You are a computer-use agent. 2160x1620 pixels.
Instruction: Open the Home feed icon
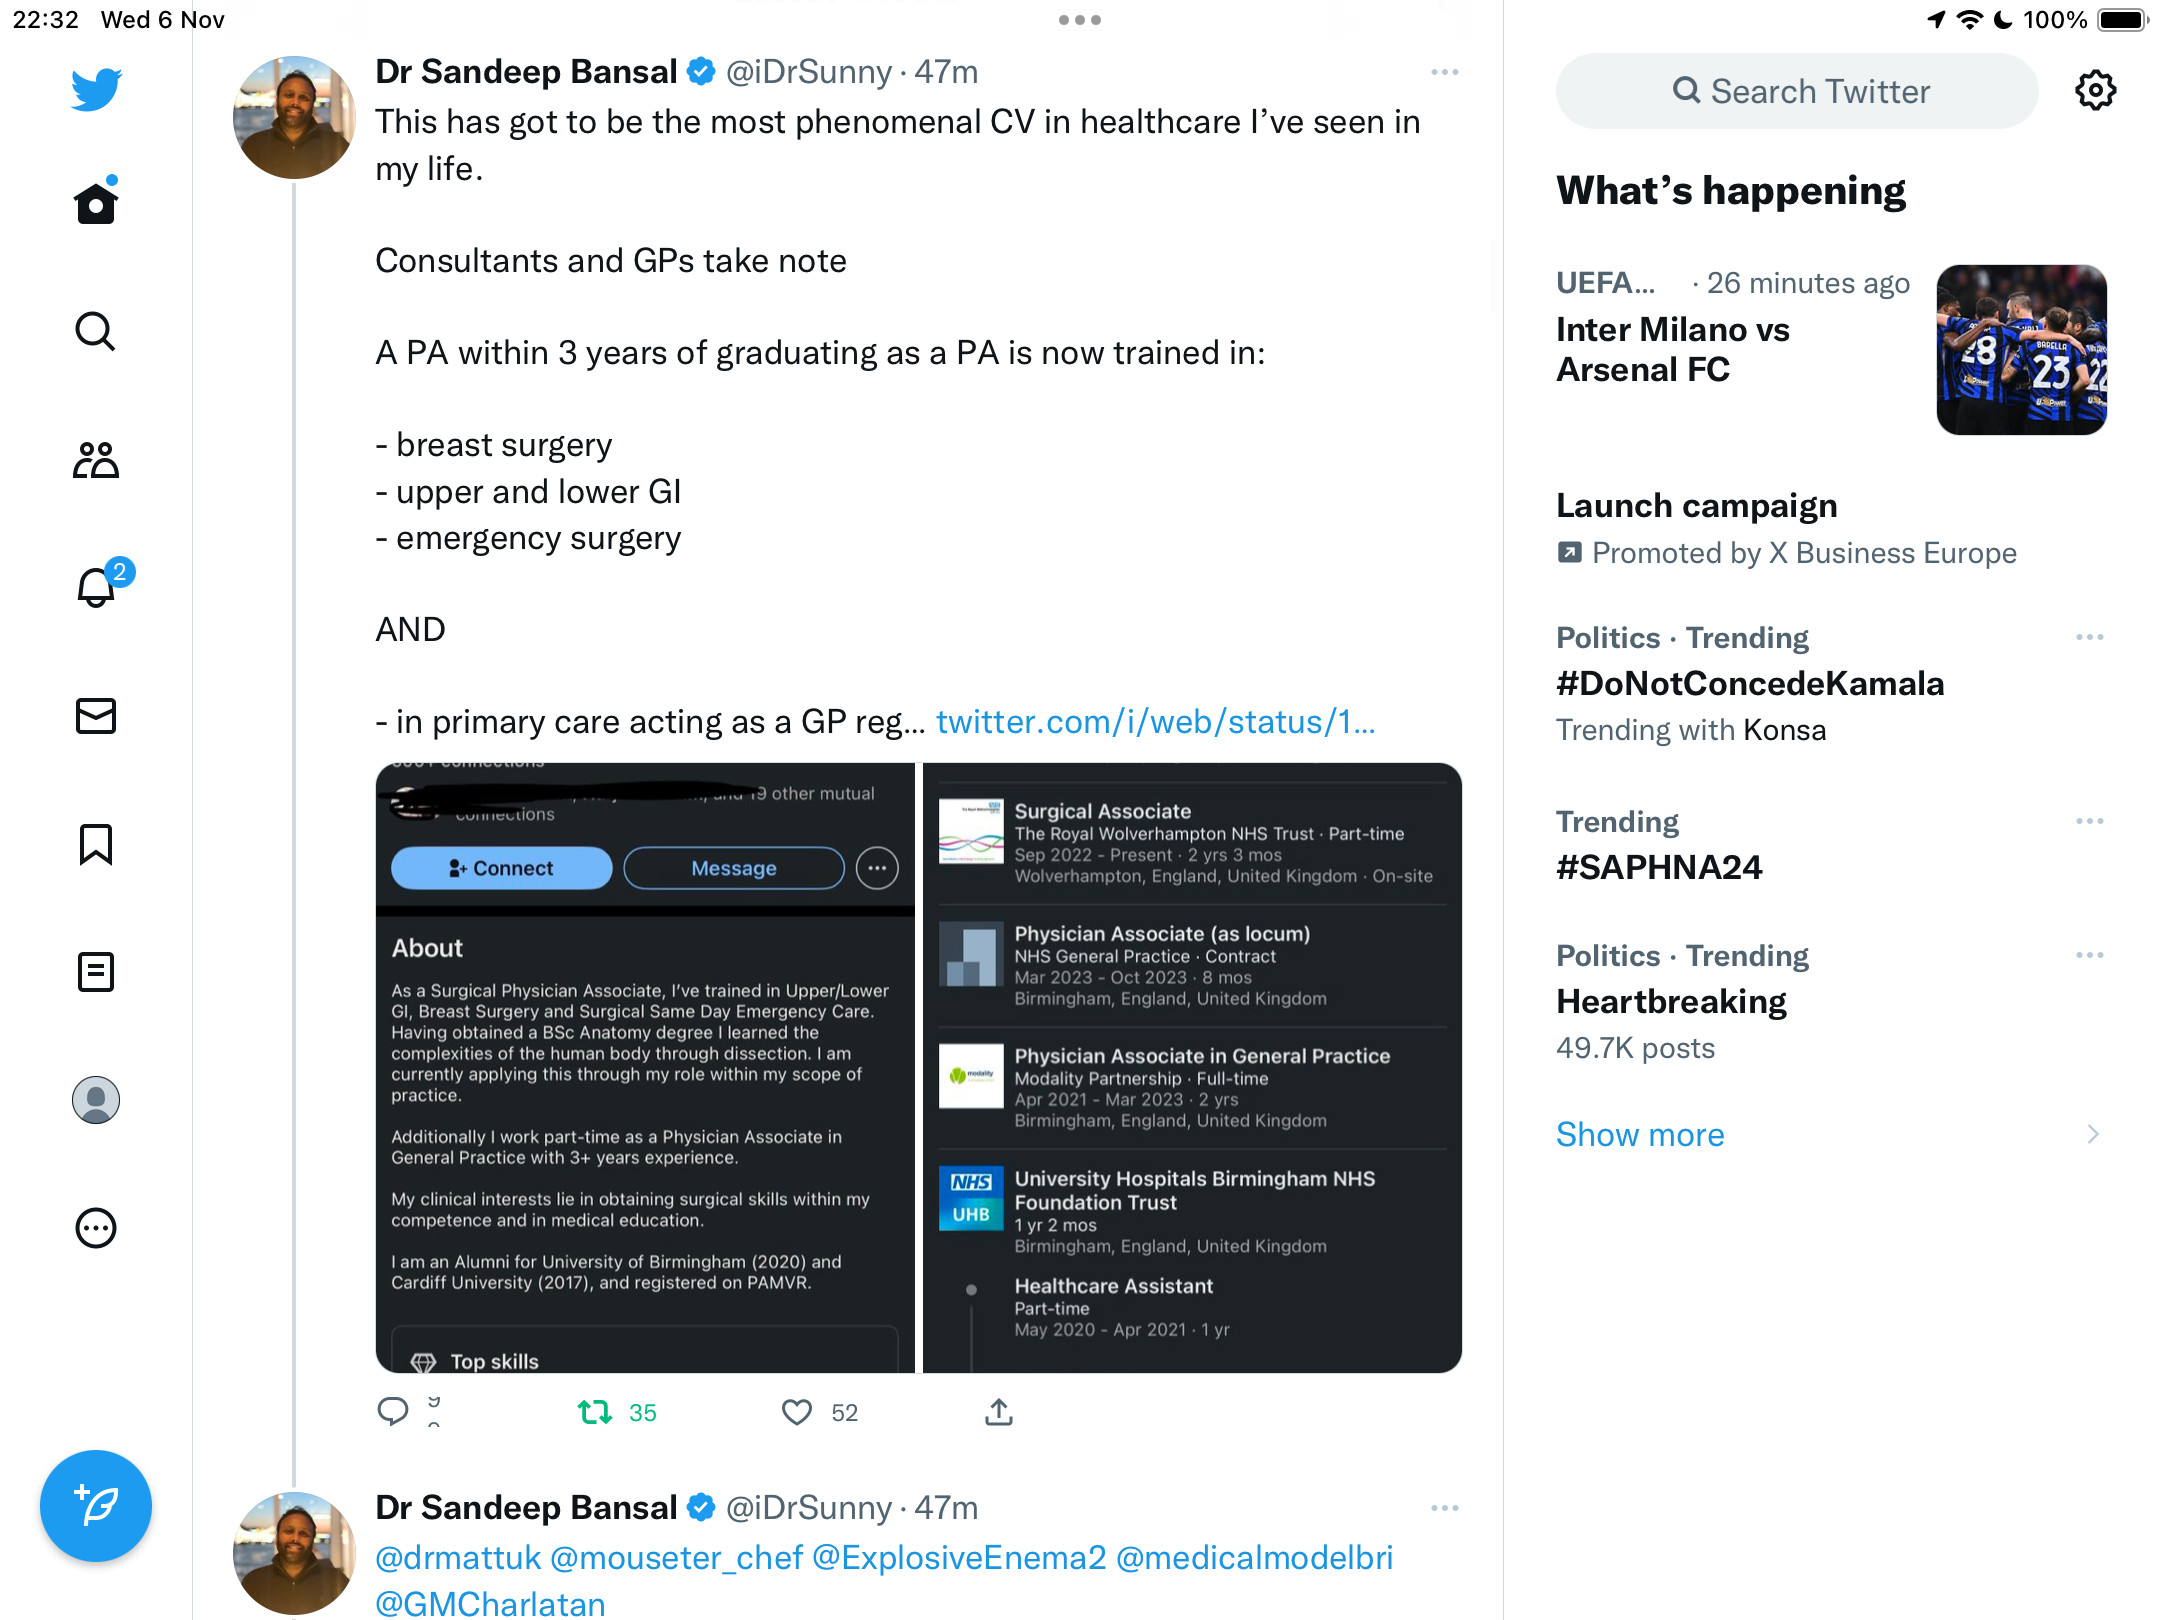96,203
